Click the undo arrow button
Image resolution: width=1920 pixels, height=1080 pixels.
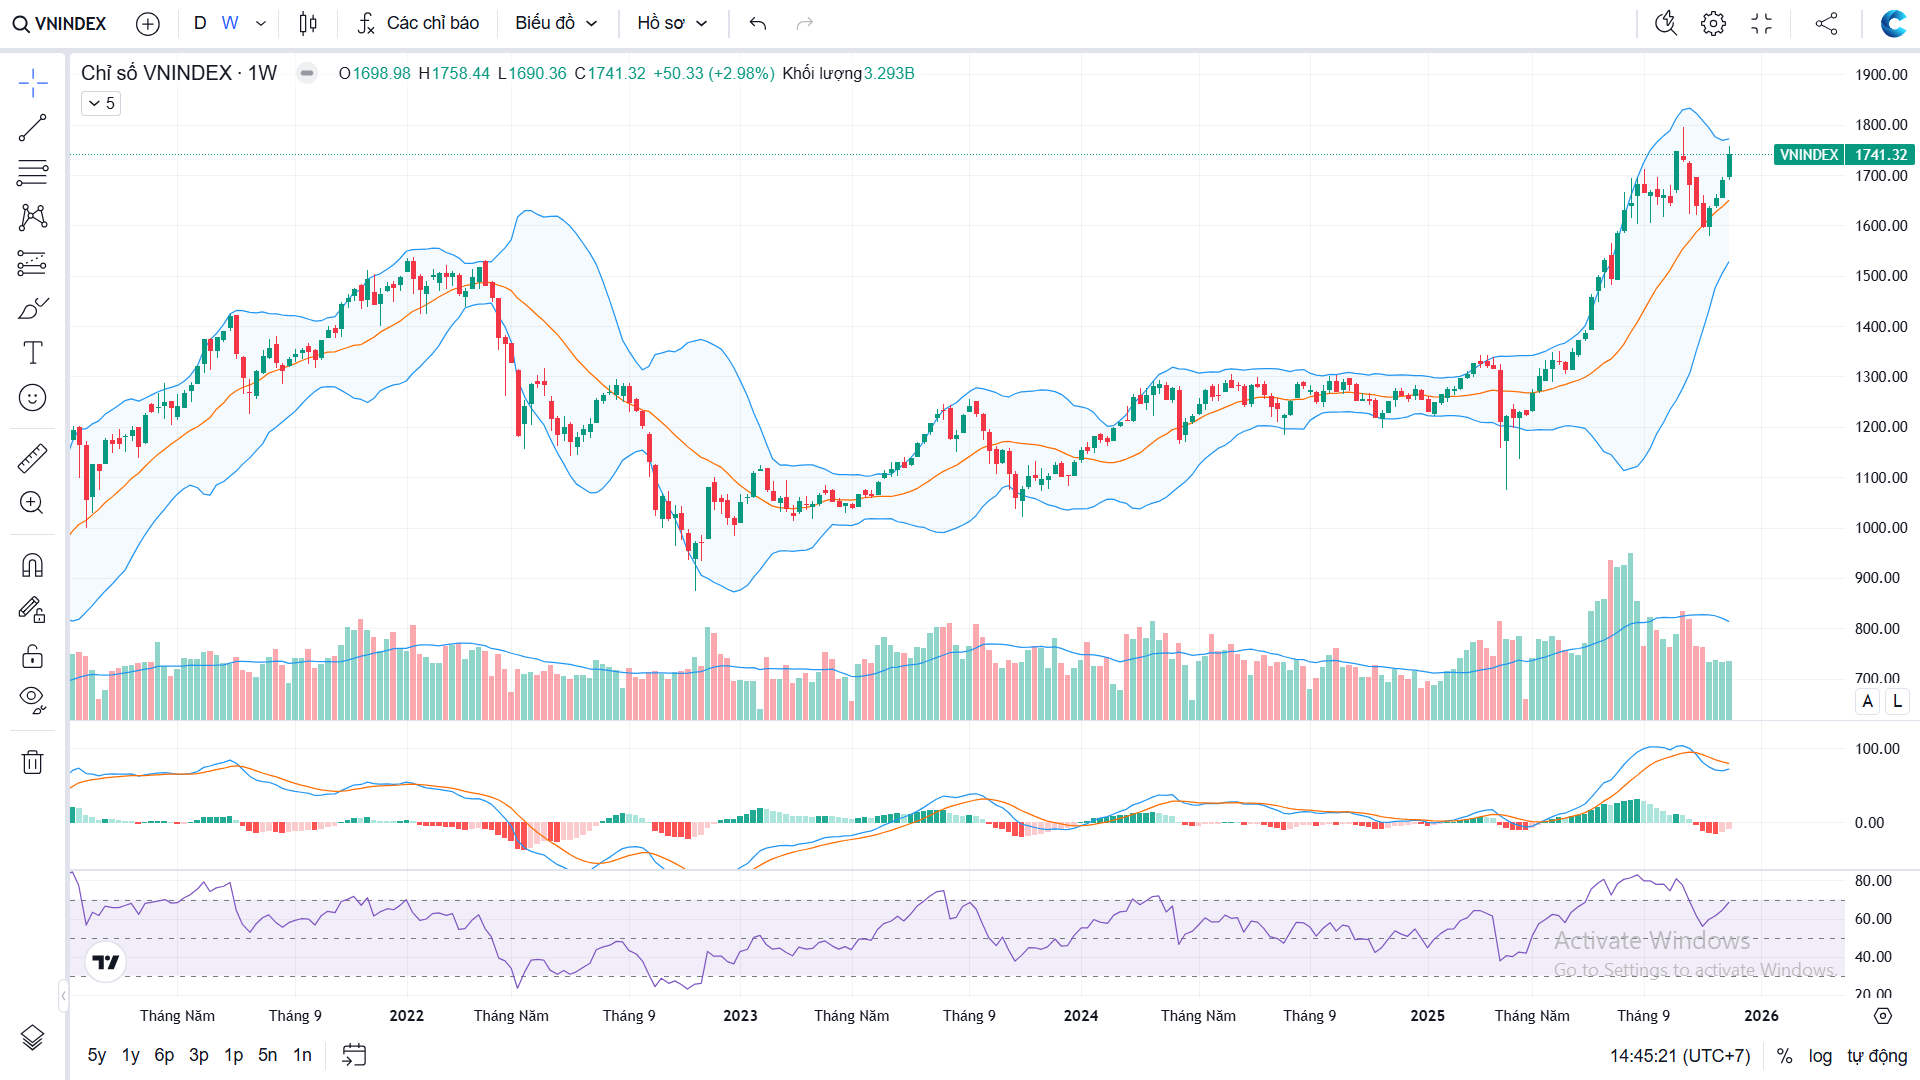click(x=758, y=23)
